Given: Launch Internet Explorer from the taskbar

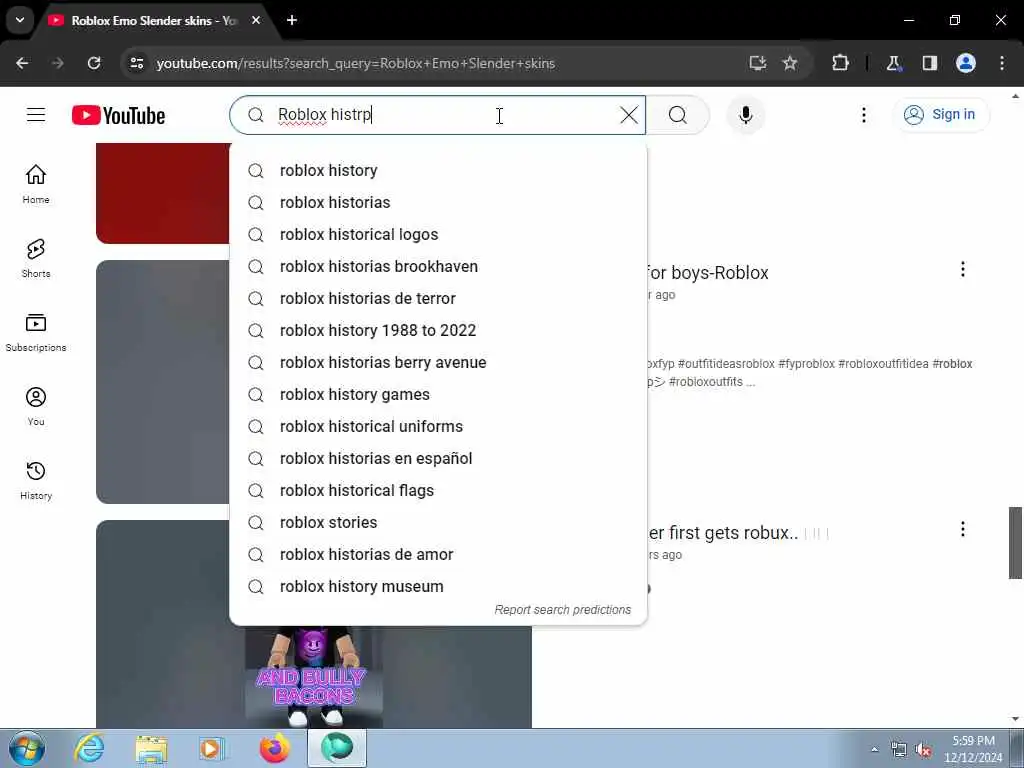Looking at the screenshot, I should 89,748.
